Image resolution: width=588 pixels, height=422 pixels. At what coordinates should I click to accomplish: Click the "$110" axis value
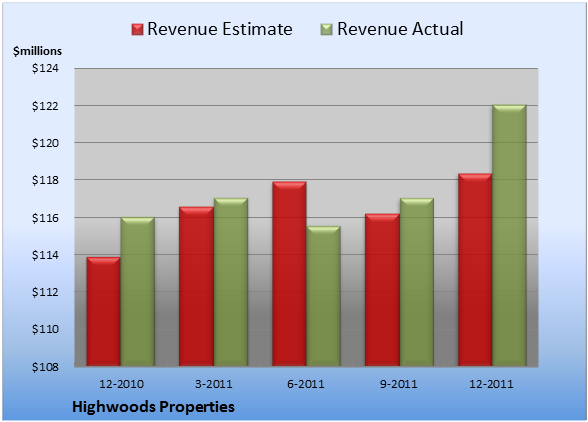point(45,329)
